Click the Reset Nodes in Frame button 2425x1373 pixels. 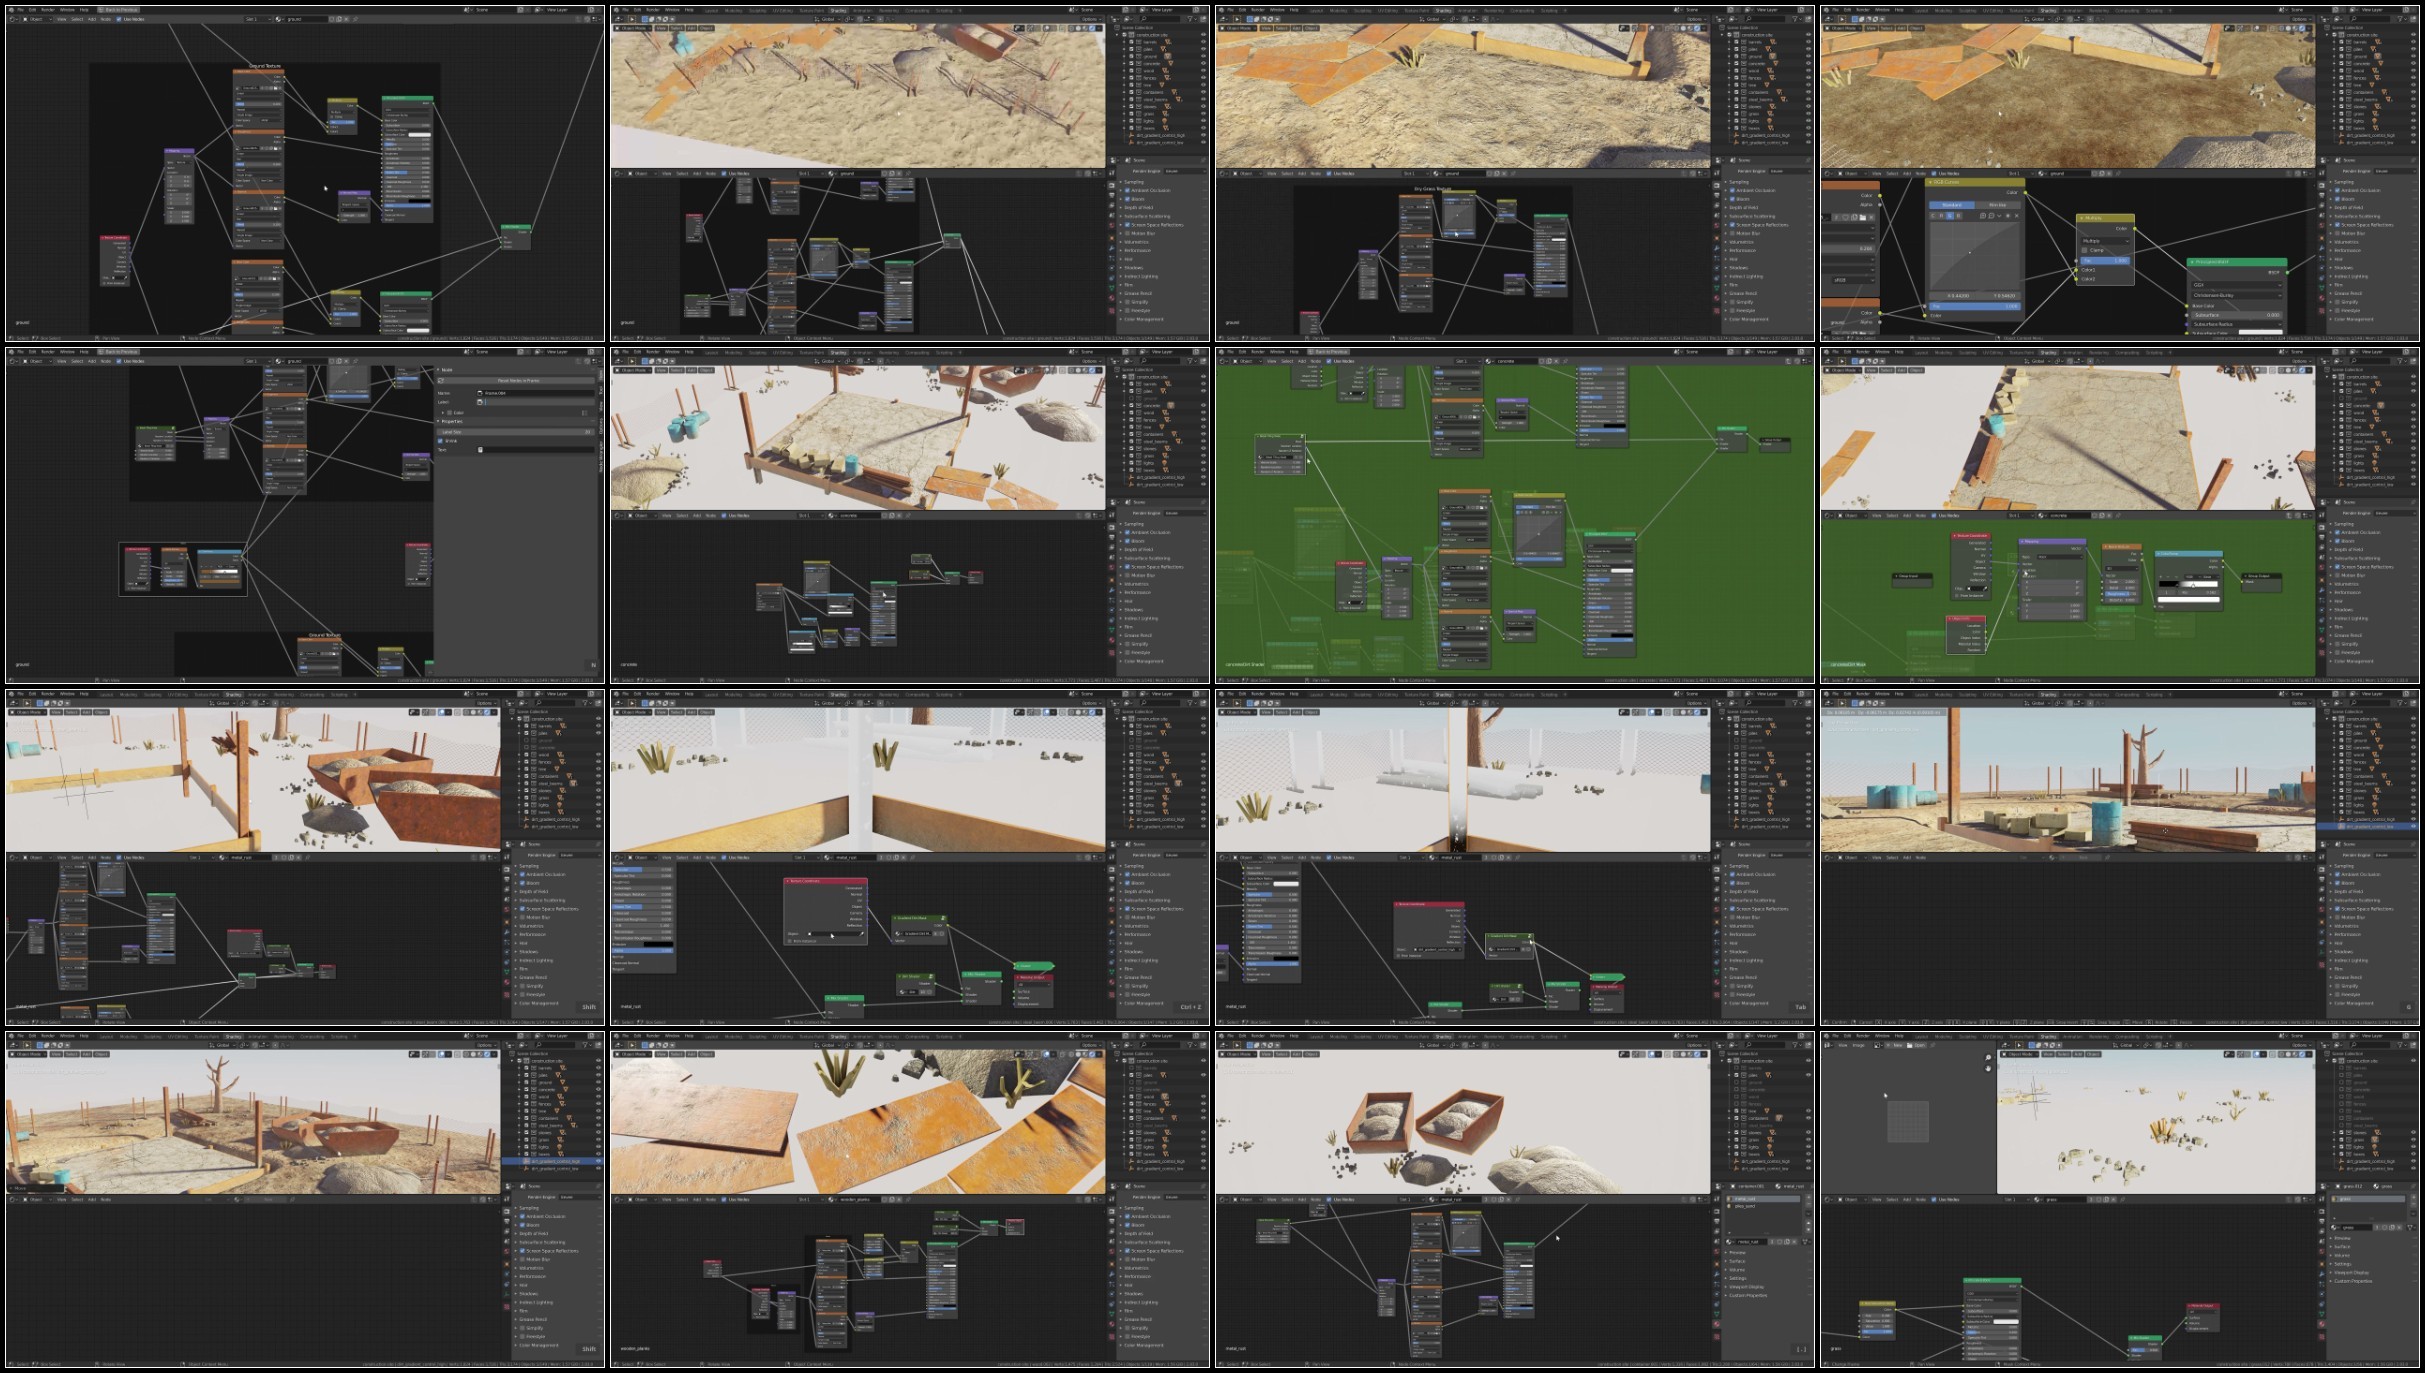[x=518, y=381]
